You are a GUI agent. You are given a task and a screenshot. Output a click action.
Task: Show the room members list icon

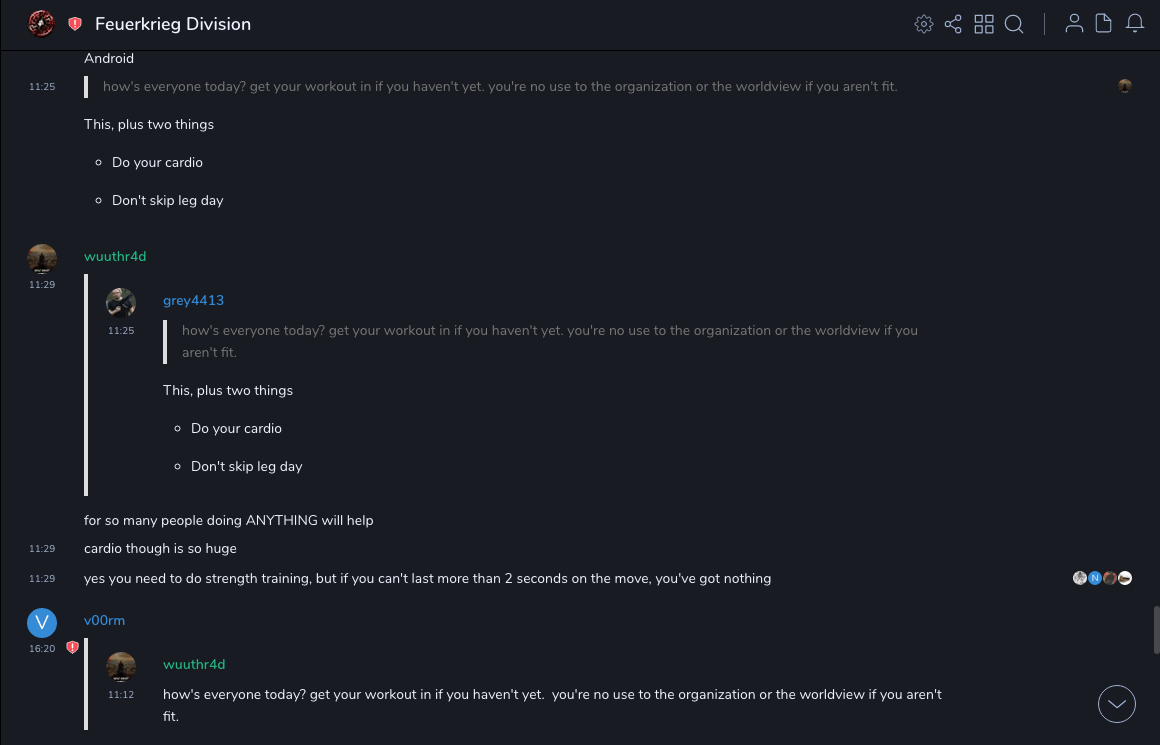click(x=1074, y=24)
